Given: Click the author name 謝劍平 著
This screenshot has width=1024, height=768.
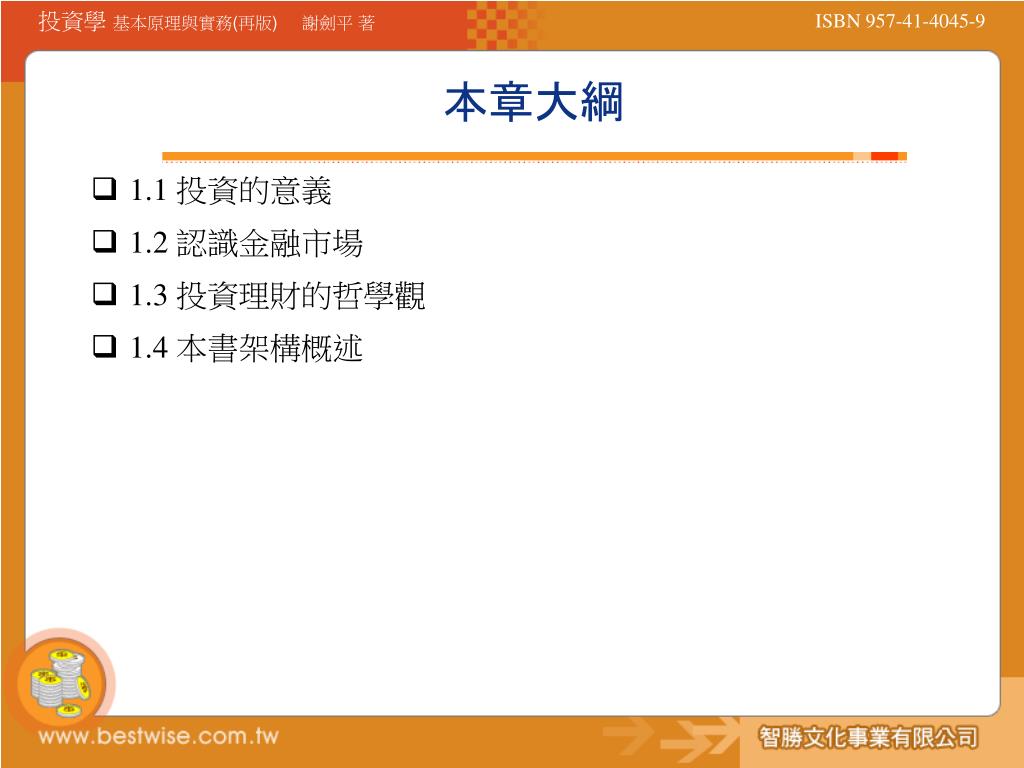Looking at the screenshot, I should pos(338,23).
